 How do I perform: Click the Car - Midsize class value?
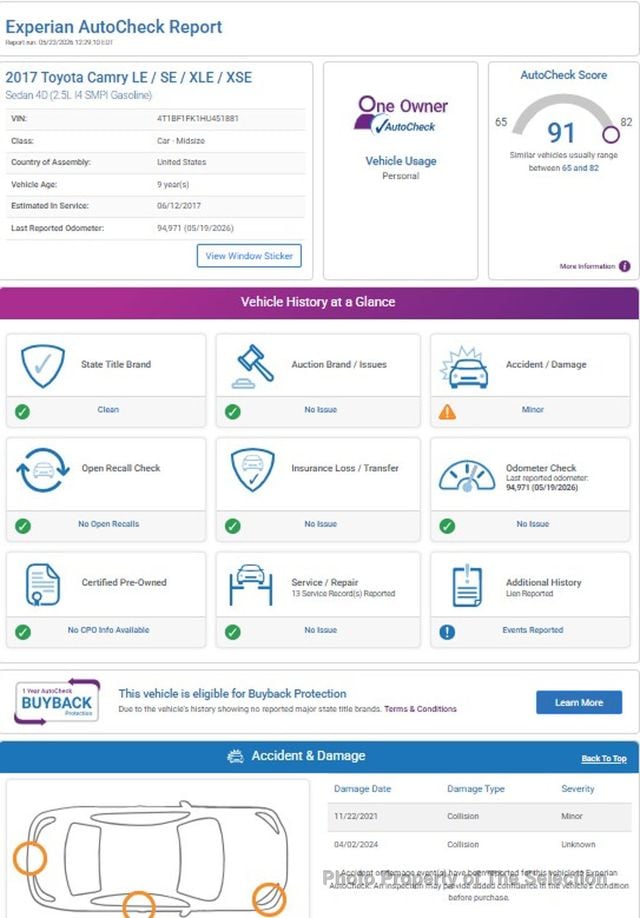[180, 141]
